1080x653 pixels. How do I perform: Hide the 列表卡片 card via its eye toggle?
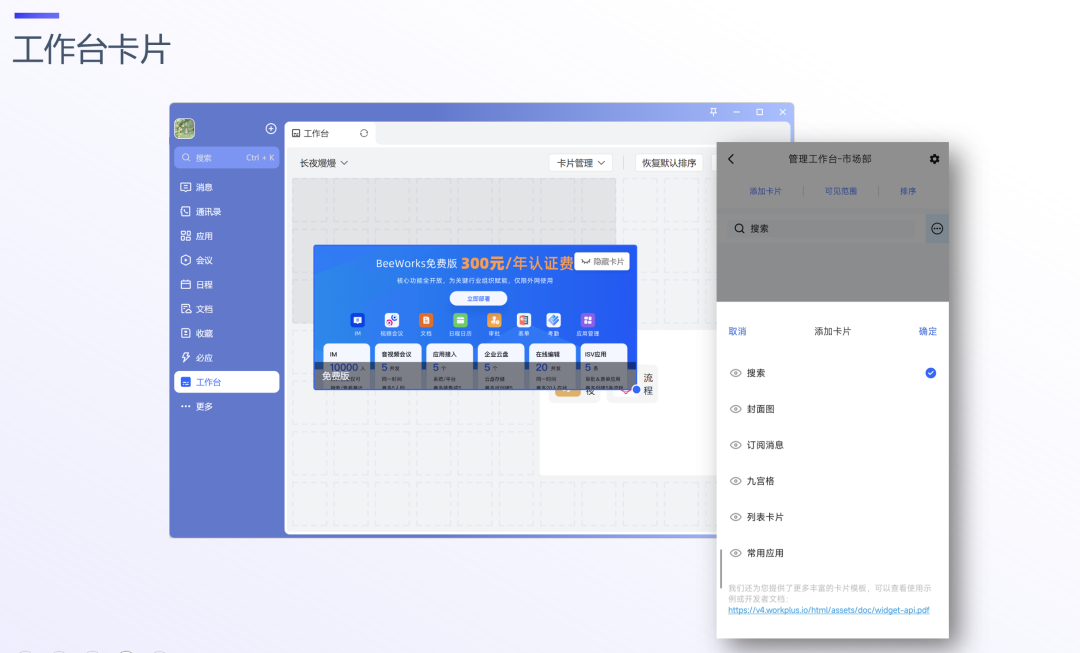(x=735, y=516)
